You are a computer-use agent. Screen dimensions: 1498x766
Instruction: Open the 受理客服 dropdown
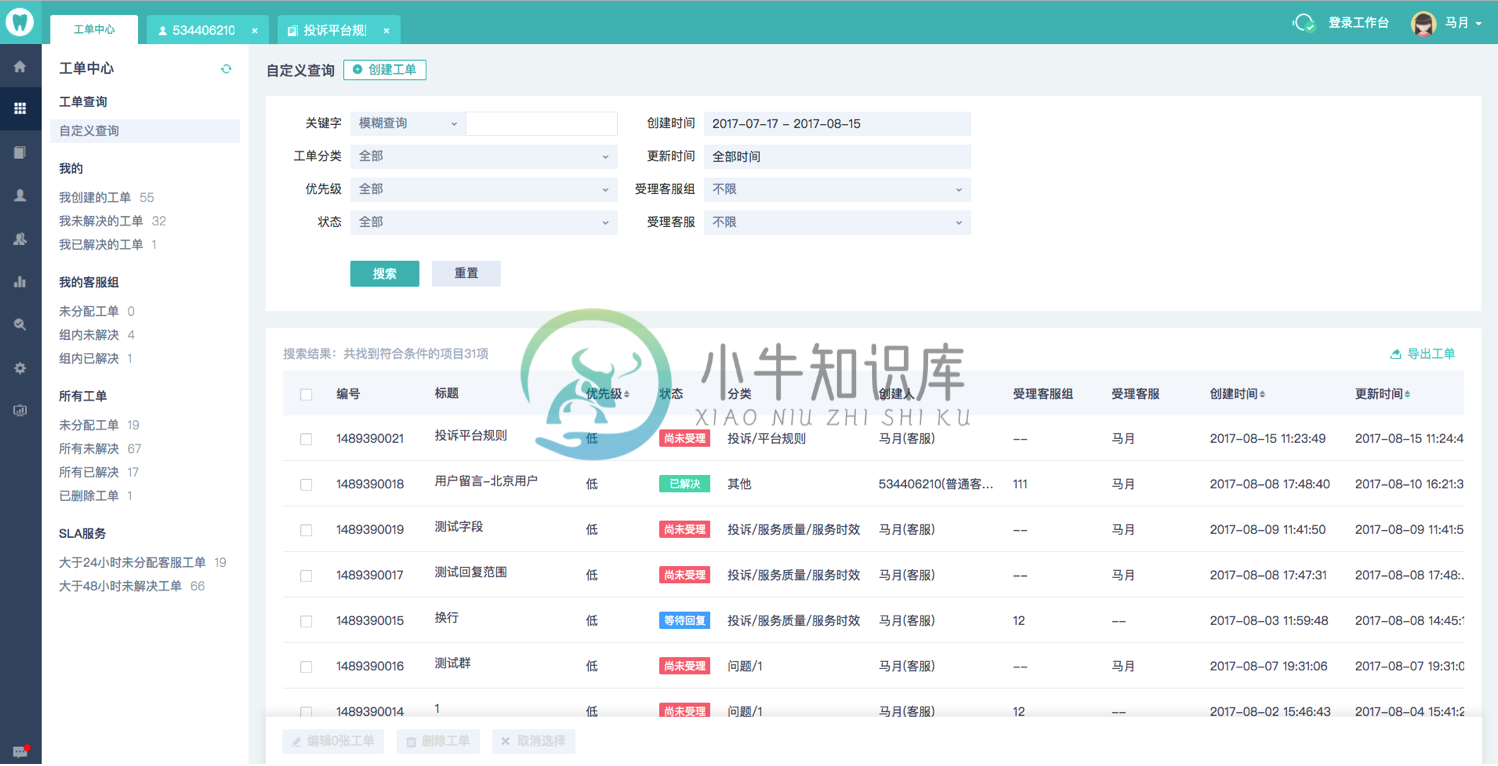pyautogui.click(x=837, y=222)
